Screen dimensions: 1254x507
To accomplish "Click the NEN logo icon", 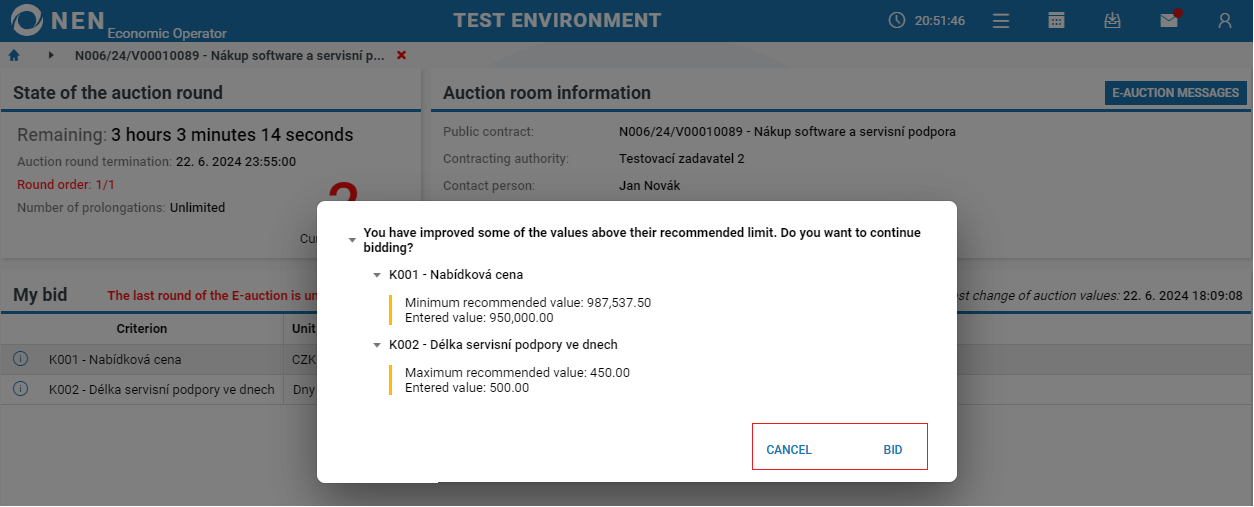I will [26, 20].
